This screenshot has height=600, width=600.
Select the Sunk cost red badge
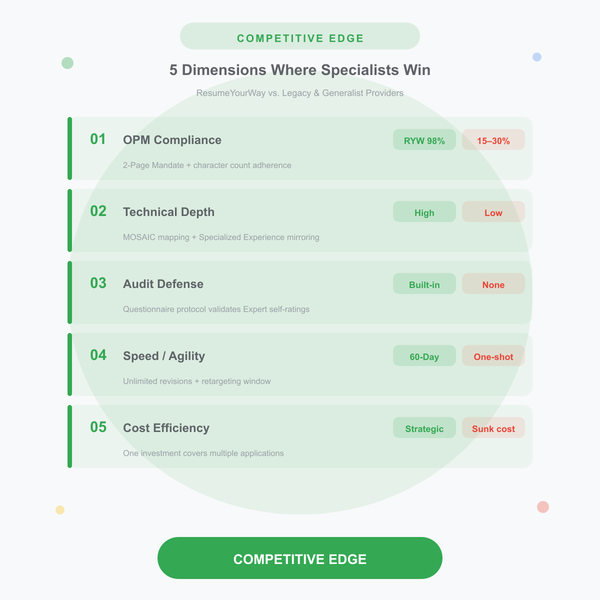(493, 427)
